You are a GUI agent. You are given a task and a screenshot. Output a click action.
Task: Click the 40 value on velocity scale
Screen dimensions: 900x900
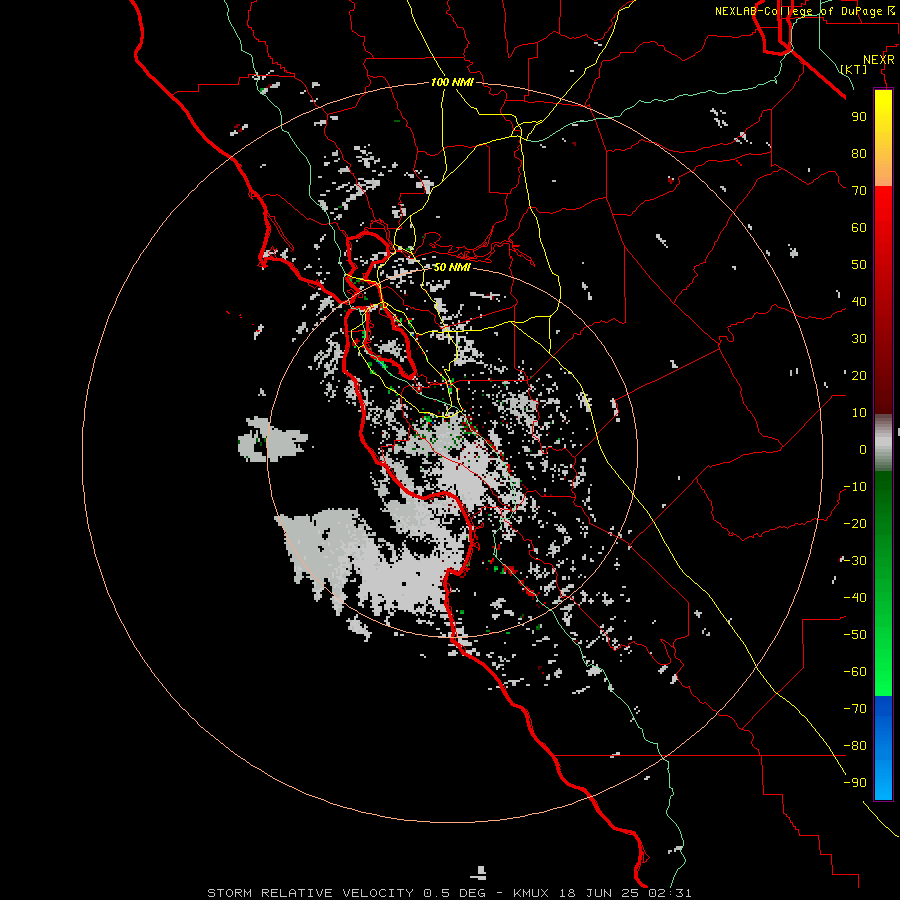[859, 301]
